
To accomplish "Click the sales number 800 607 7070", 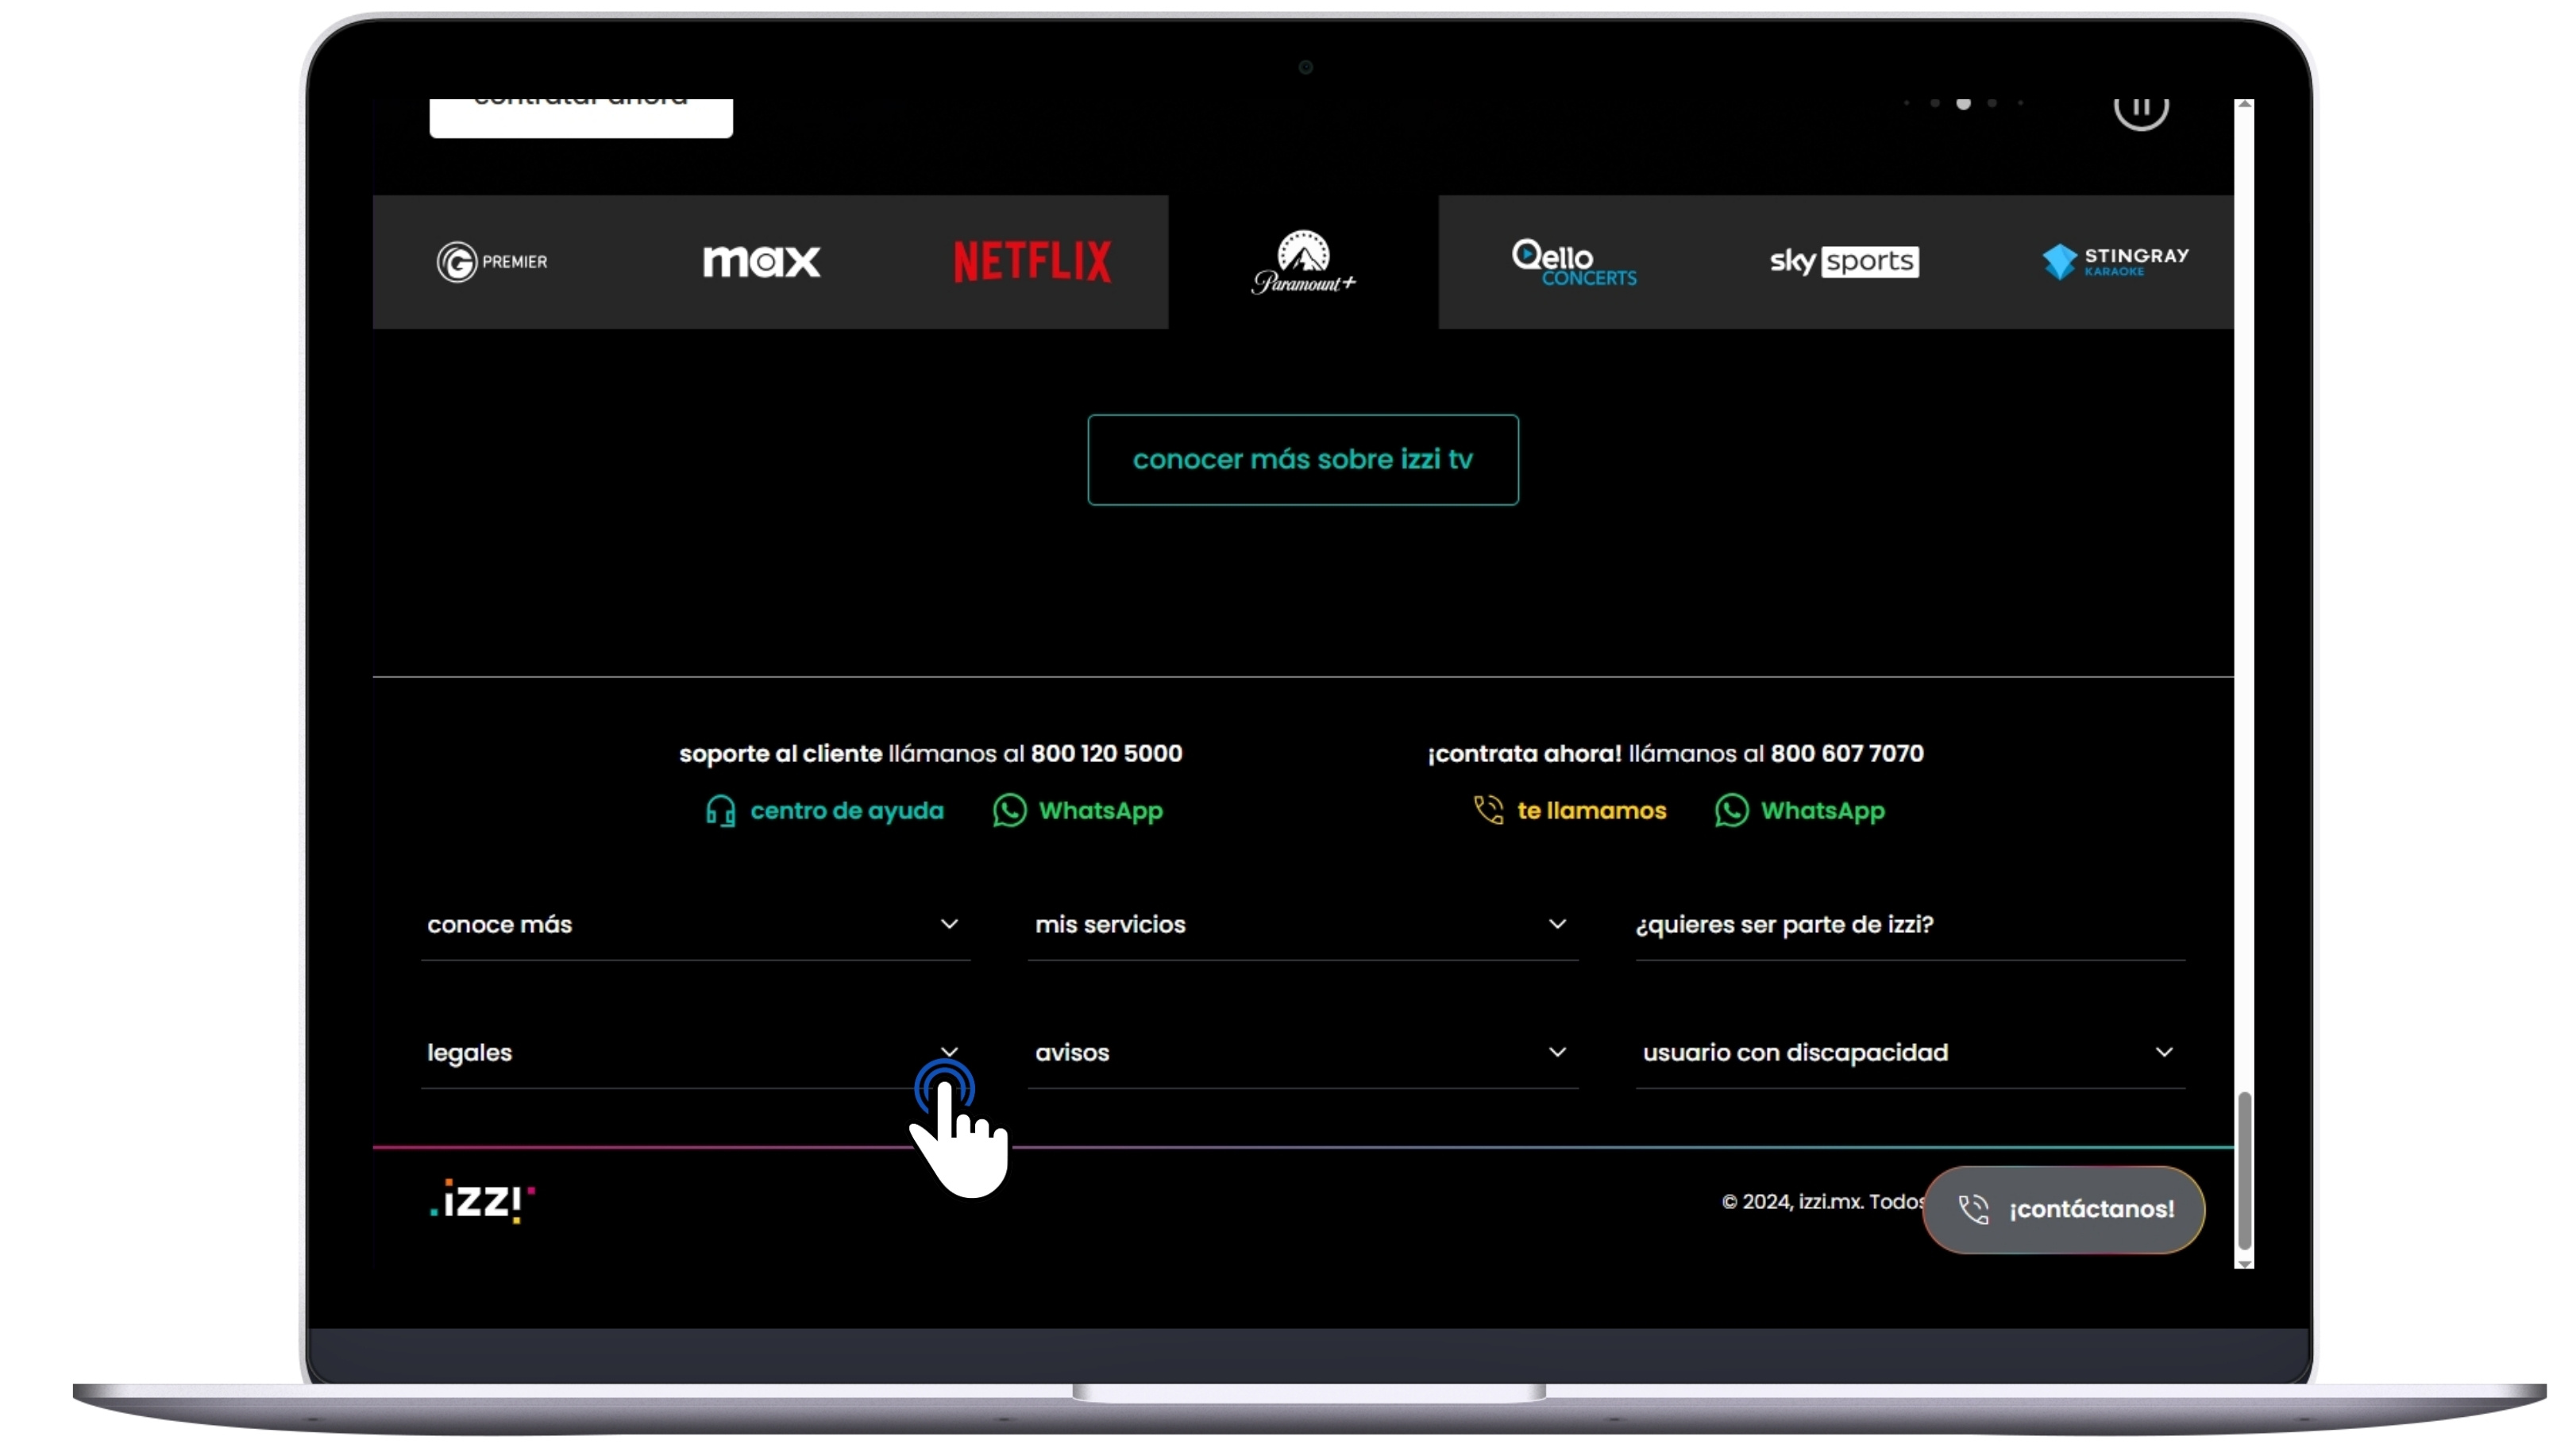I will (1847, 754).
